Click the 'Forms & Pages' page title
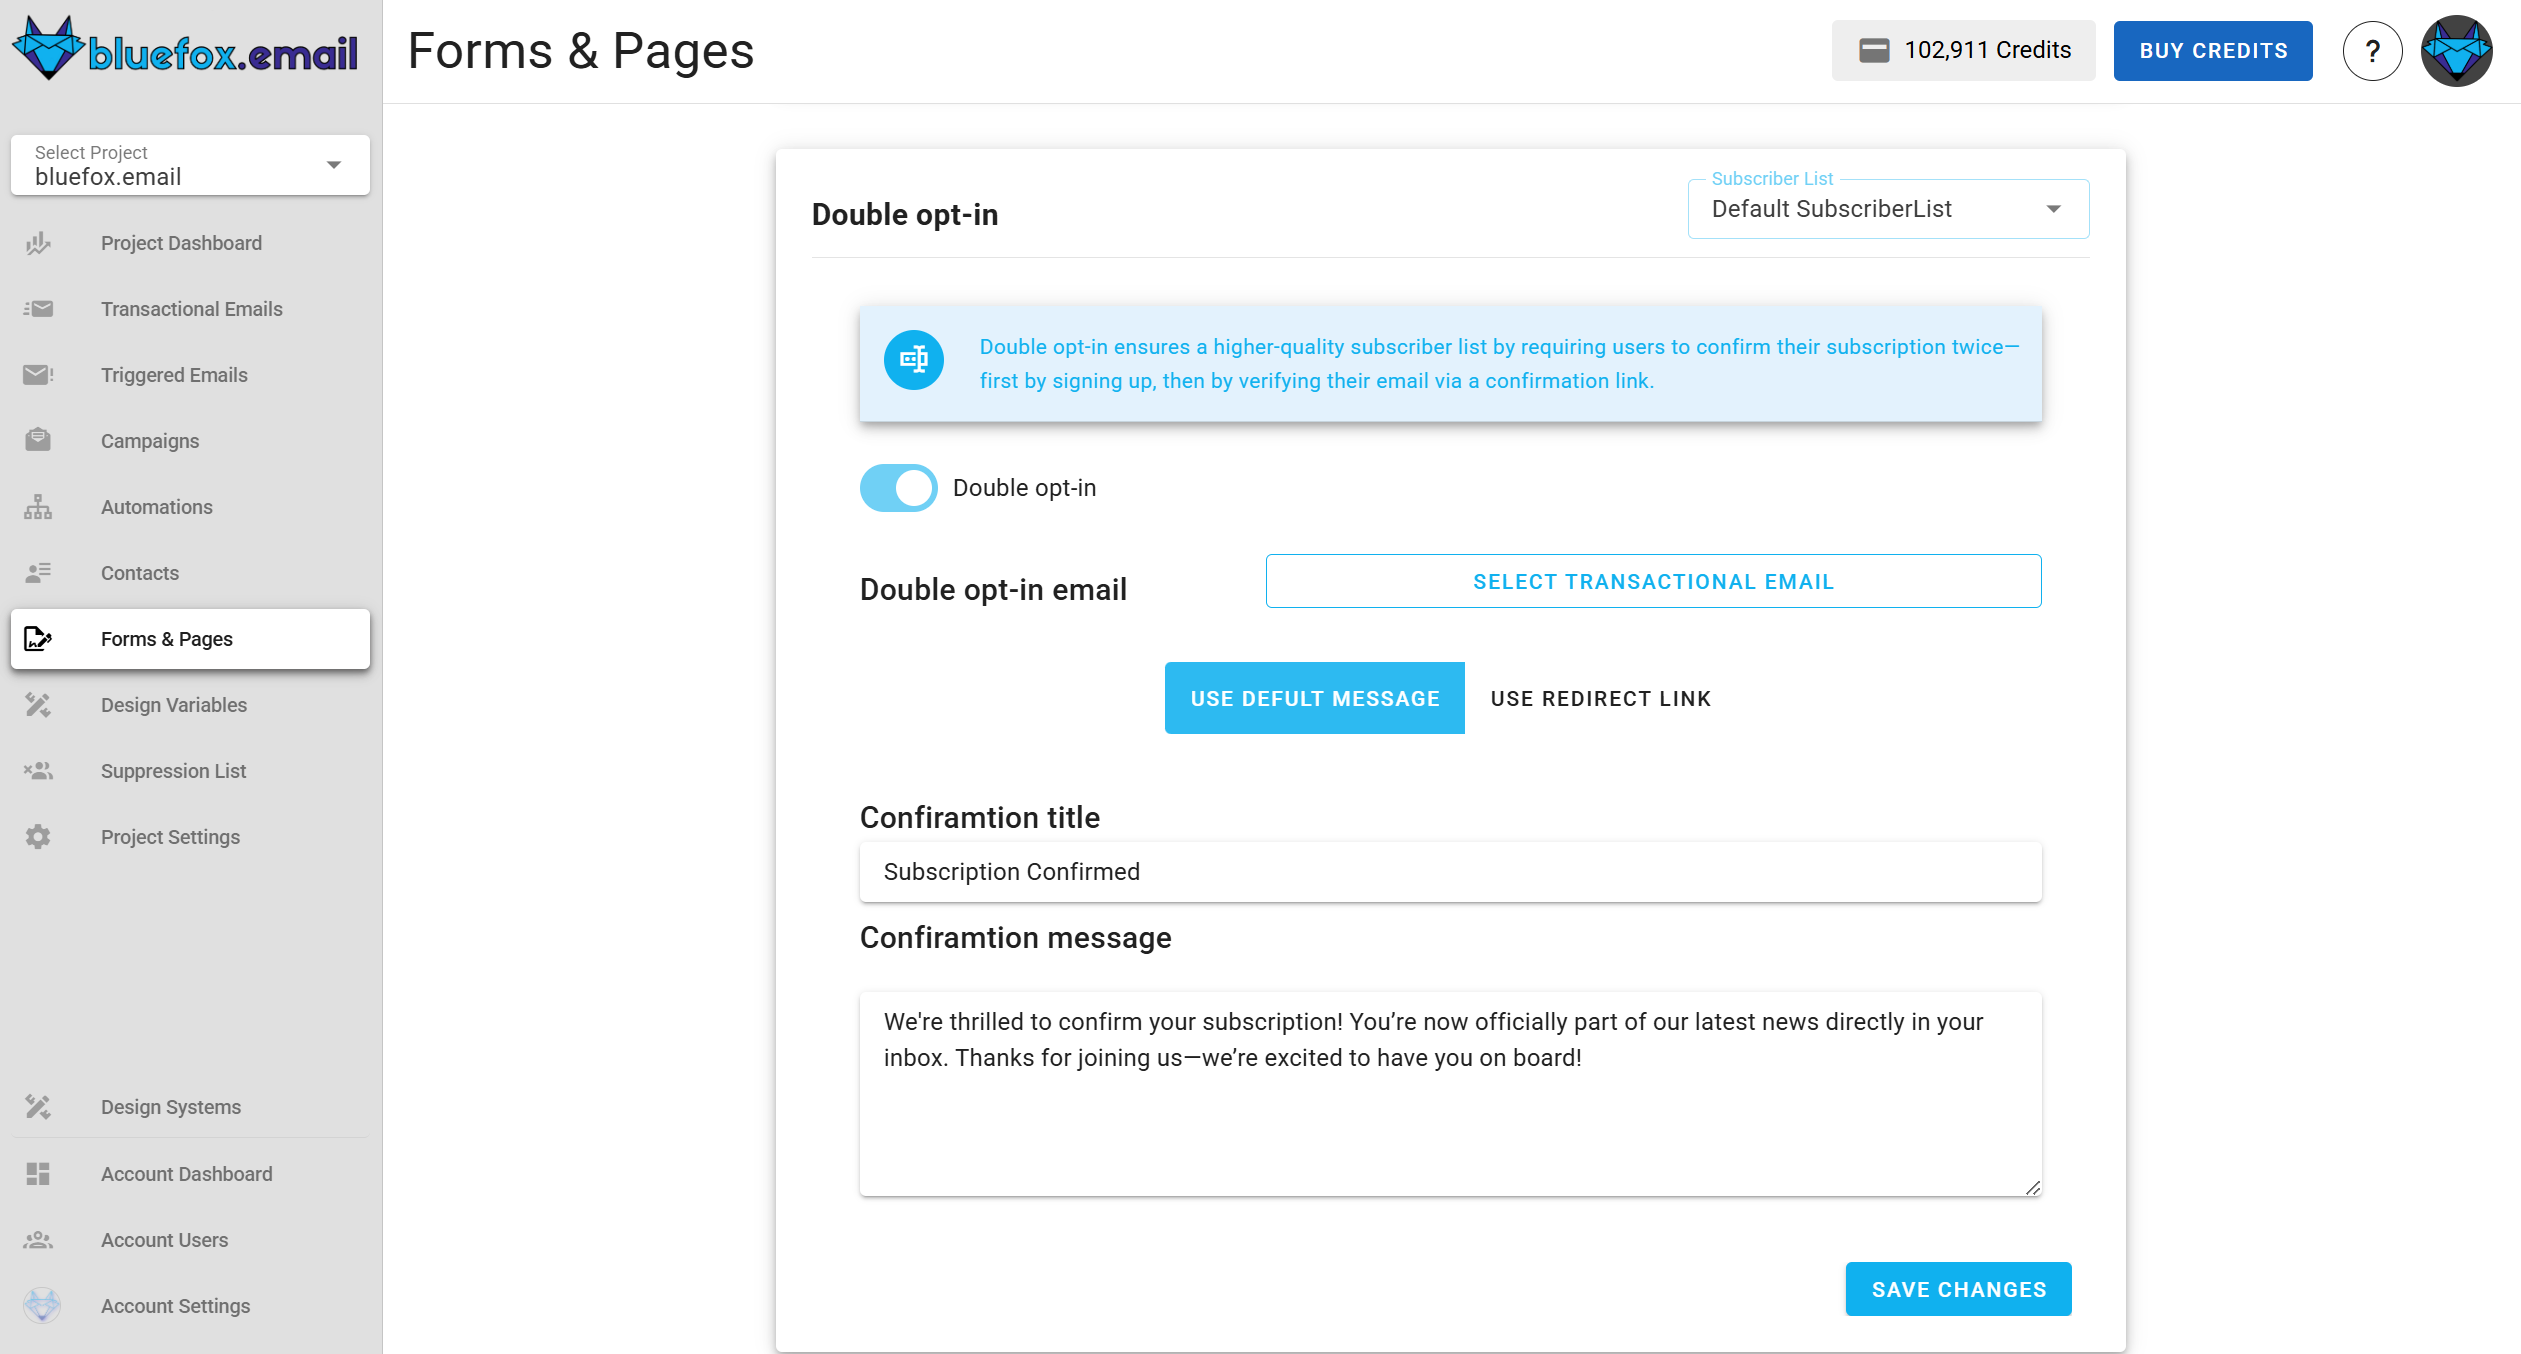Image resolution: width=2521 pixels, height=1354 pixels. click(581, 50)
